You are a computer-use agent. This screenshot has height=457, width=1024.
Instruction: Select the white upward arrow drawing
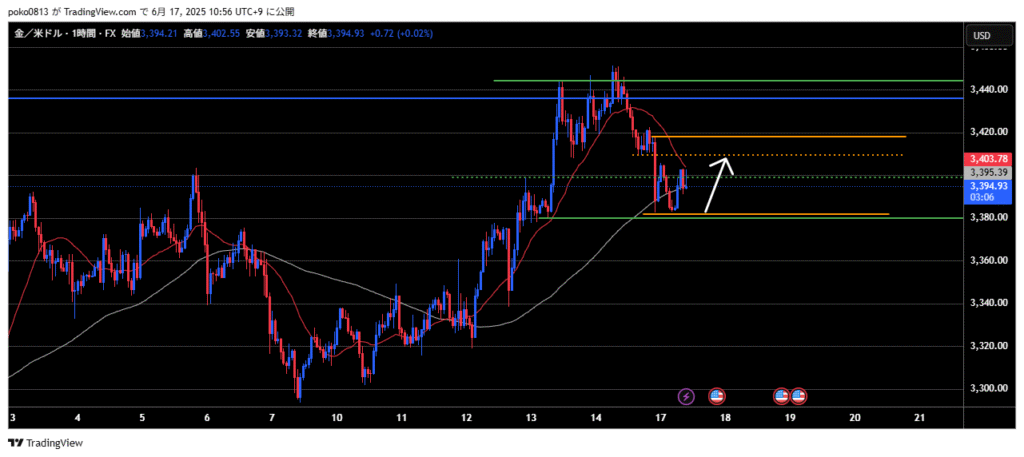pos(718,185)
